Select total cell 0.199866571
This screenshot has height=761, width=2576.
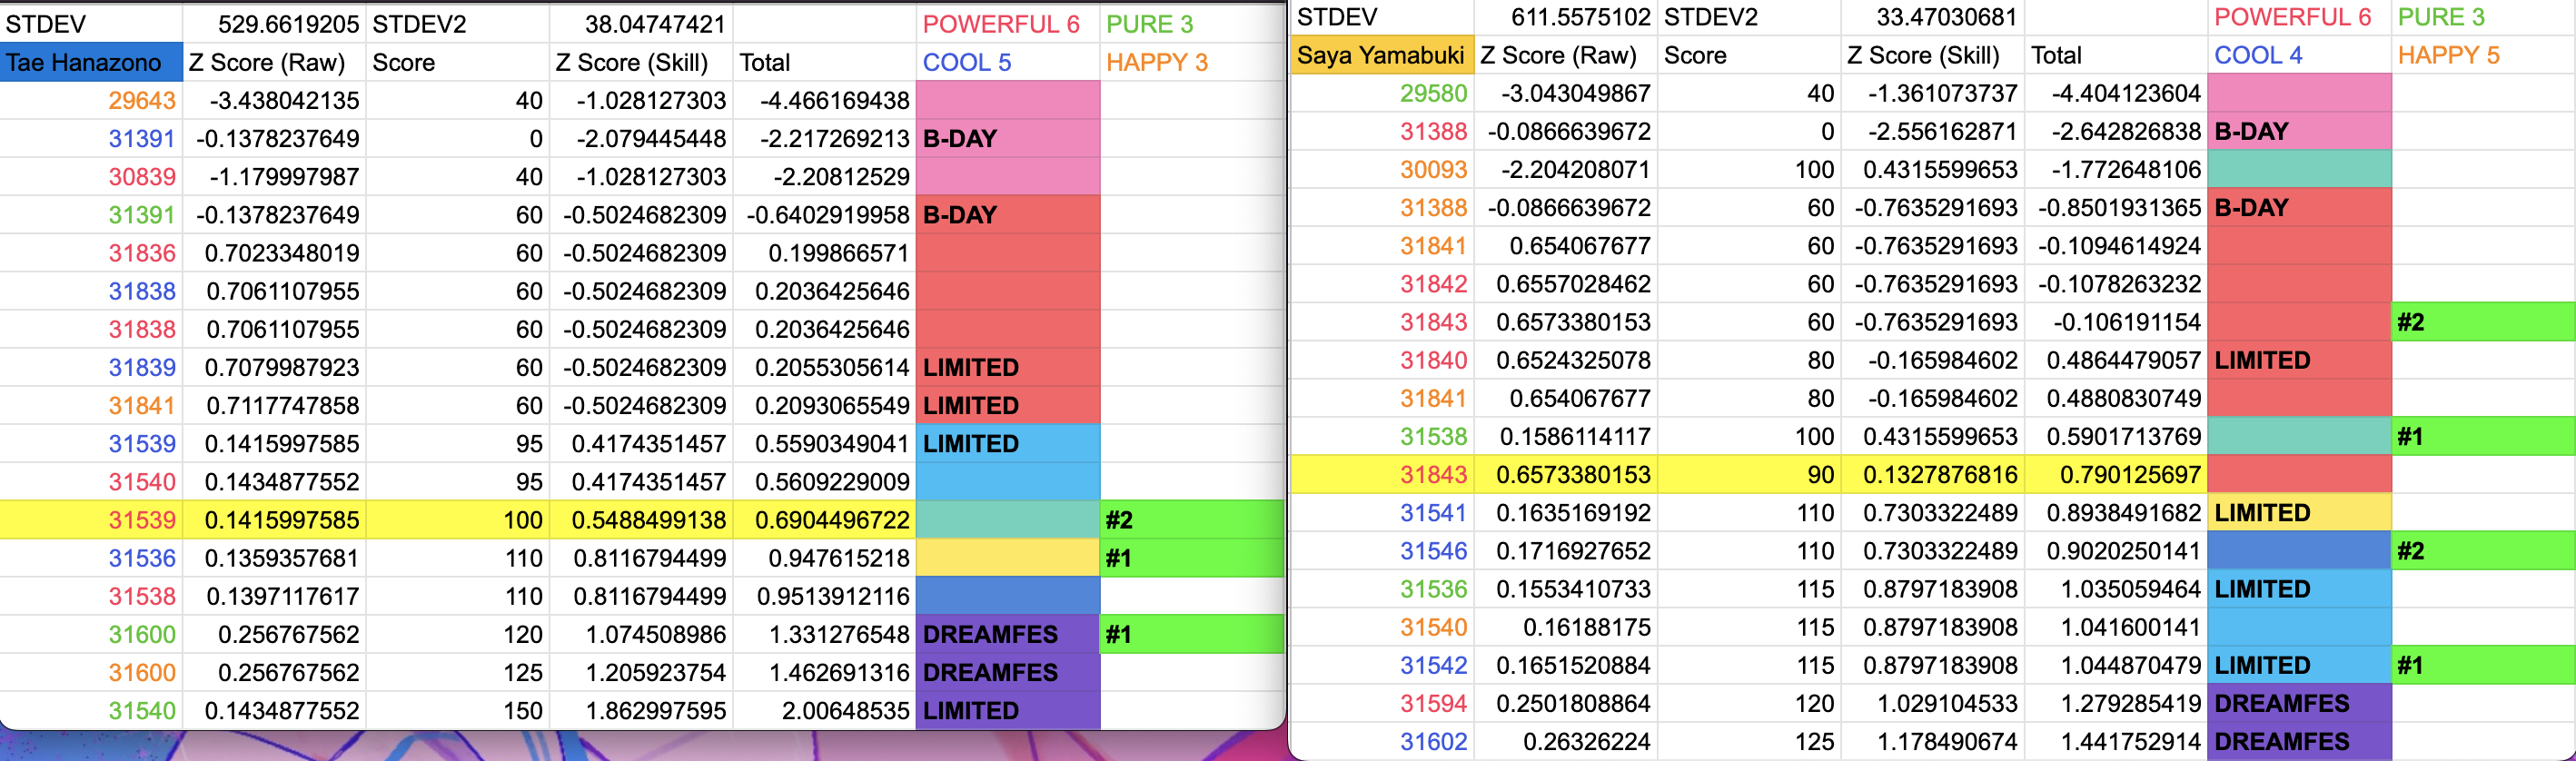[x=825, y=253]
